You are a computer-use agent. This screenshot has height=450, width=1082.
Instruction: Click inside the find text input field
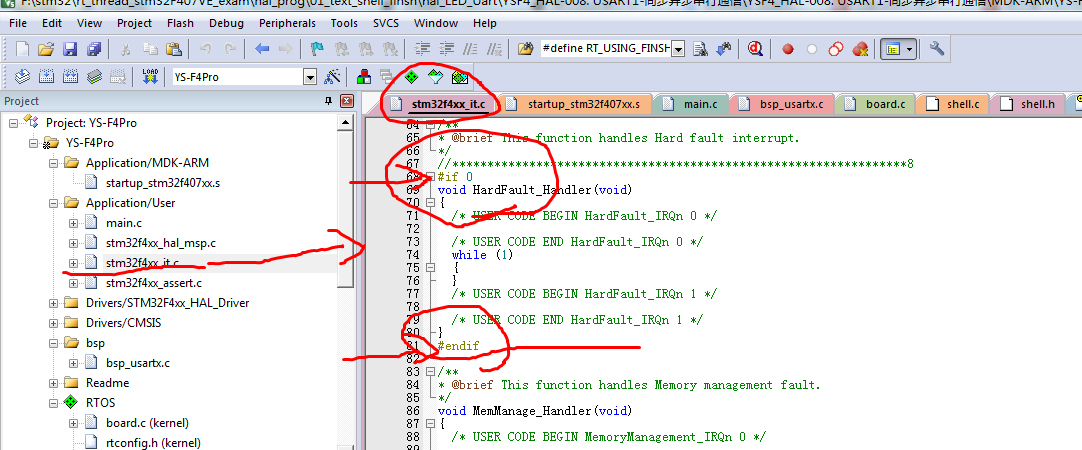605,49
